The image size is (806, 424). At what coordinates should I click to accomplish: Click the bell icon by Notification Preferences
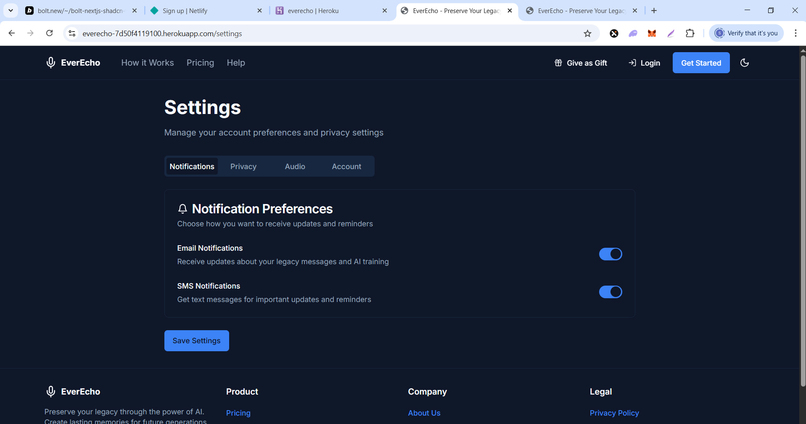tap(182, 209)
